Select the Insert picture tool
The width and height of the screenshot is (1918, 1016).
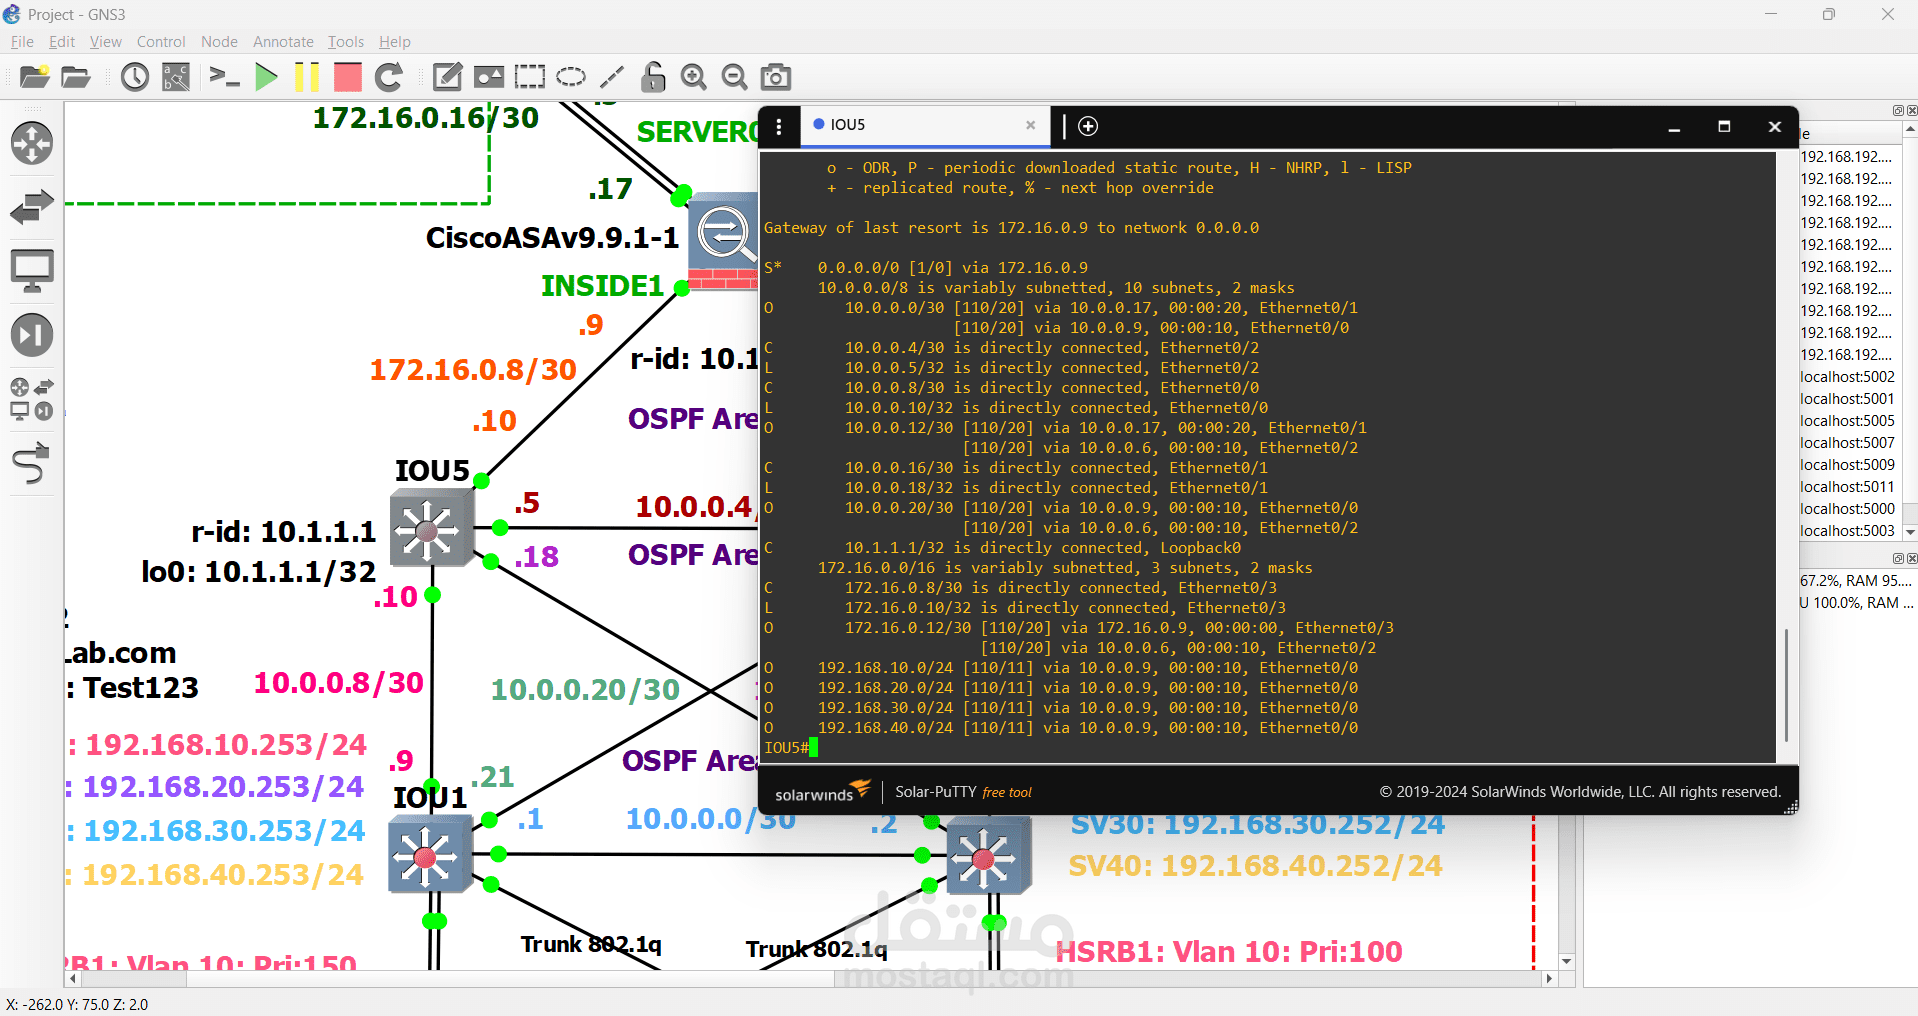[489, 77]
